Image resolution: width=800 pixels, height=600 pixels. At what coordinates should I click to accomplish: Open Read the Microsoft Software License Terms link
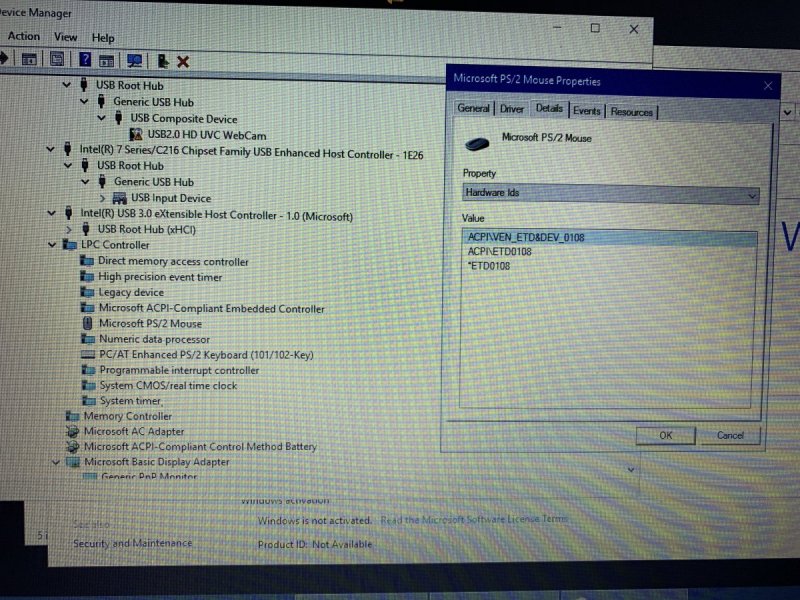(474, 519)
